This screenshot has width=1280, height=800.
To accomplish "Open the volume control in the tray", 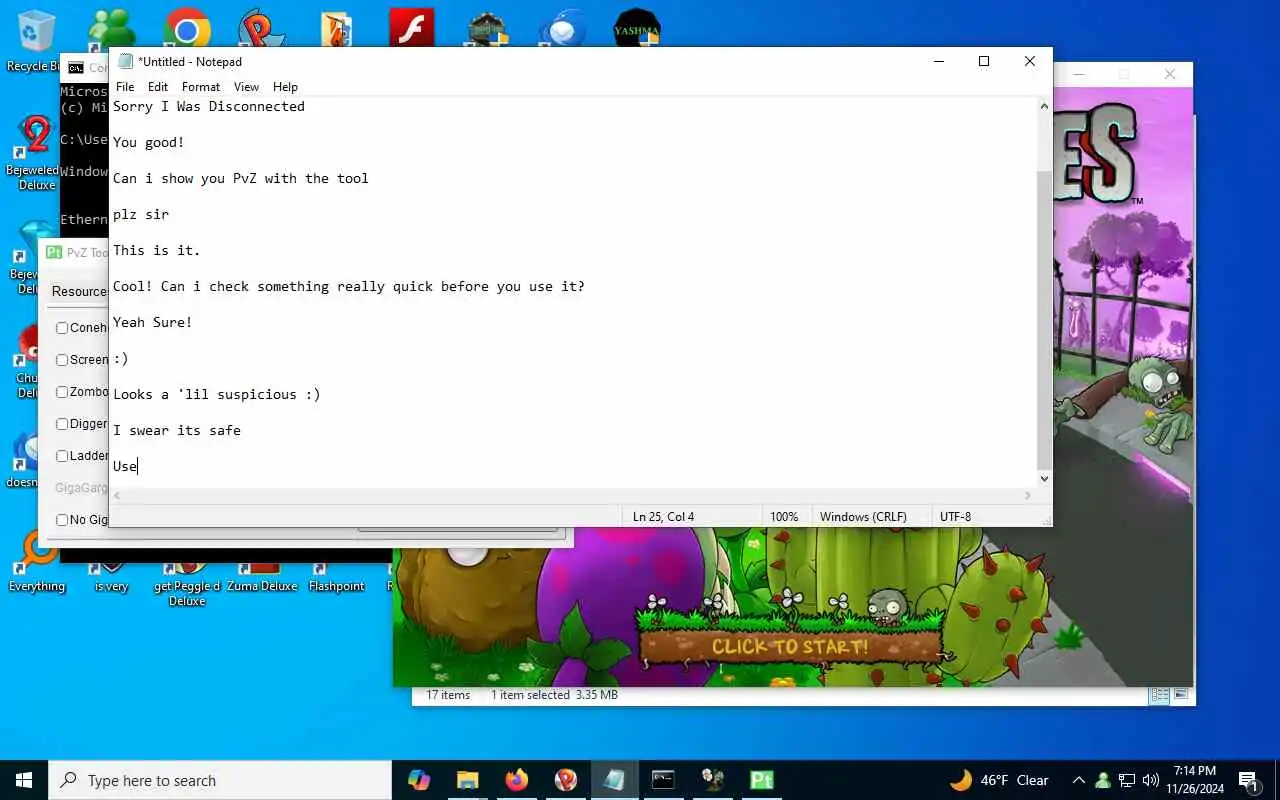I will click(1151, 780).
